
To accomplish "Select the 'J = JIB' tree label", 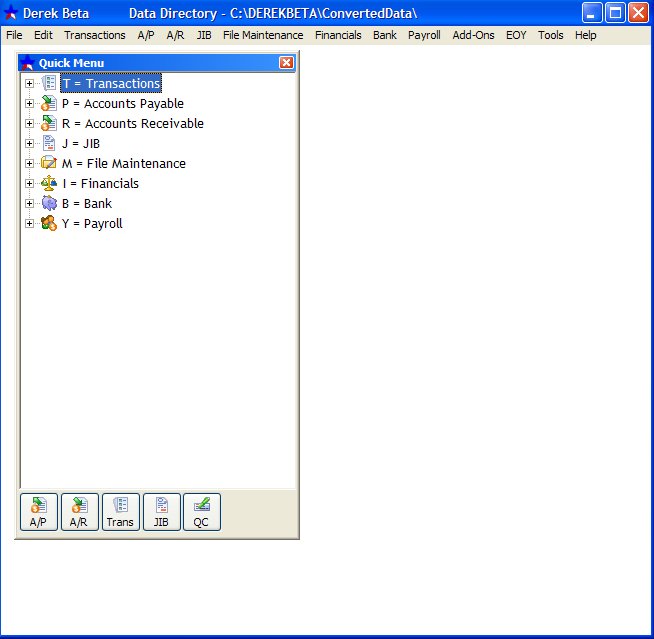I will tap(81, 143).
